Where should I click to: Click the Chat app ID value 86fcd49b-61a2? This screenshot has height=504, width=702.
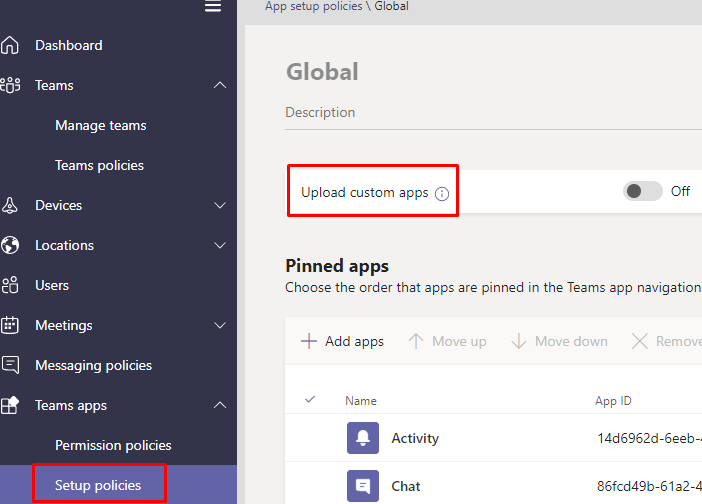(649, 486)
